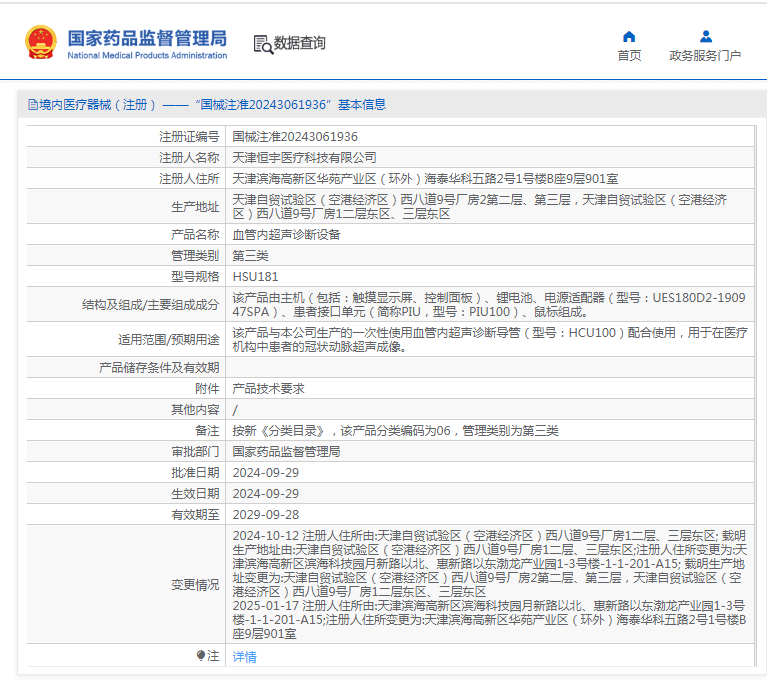Screen dimensions: 767x686
Task: Select registration number 国械注准20243061936 value
Action: point(295,137)
